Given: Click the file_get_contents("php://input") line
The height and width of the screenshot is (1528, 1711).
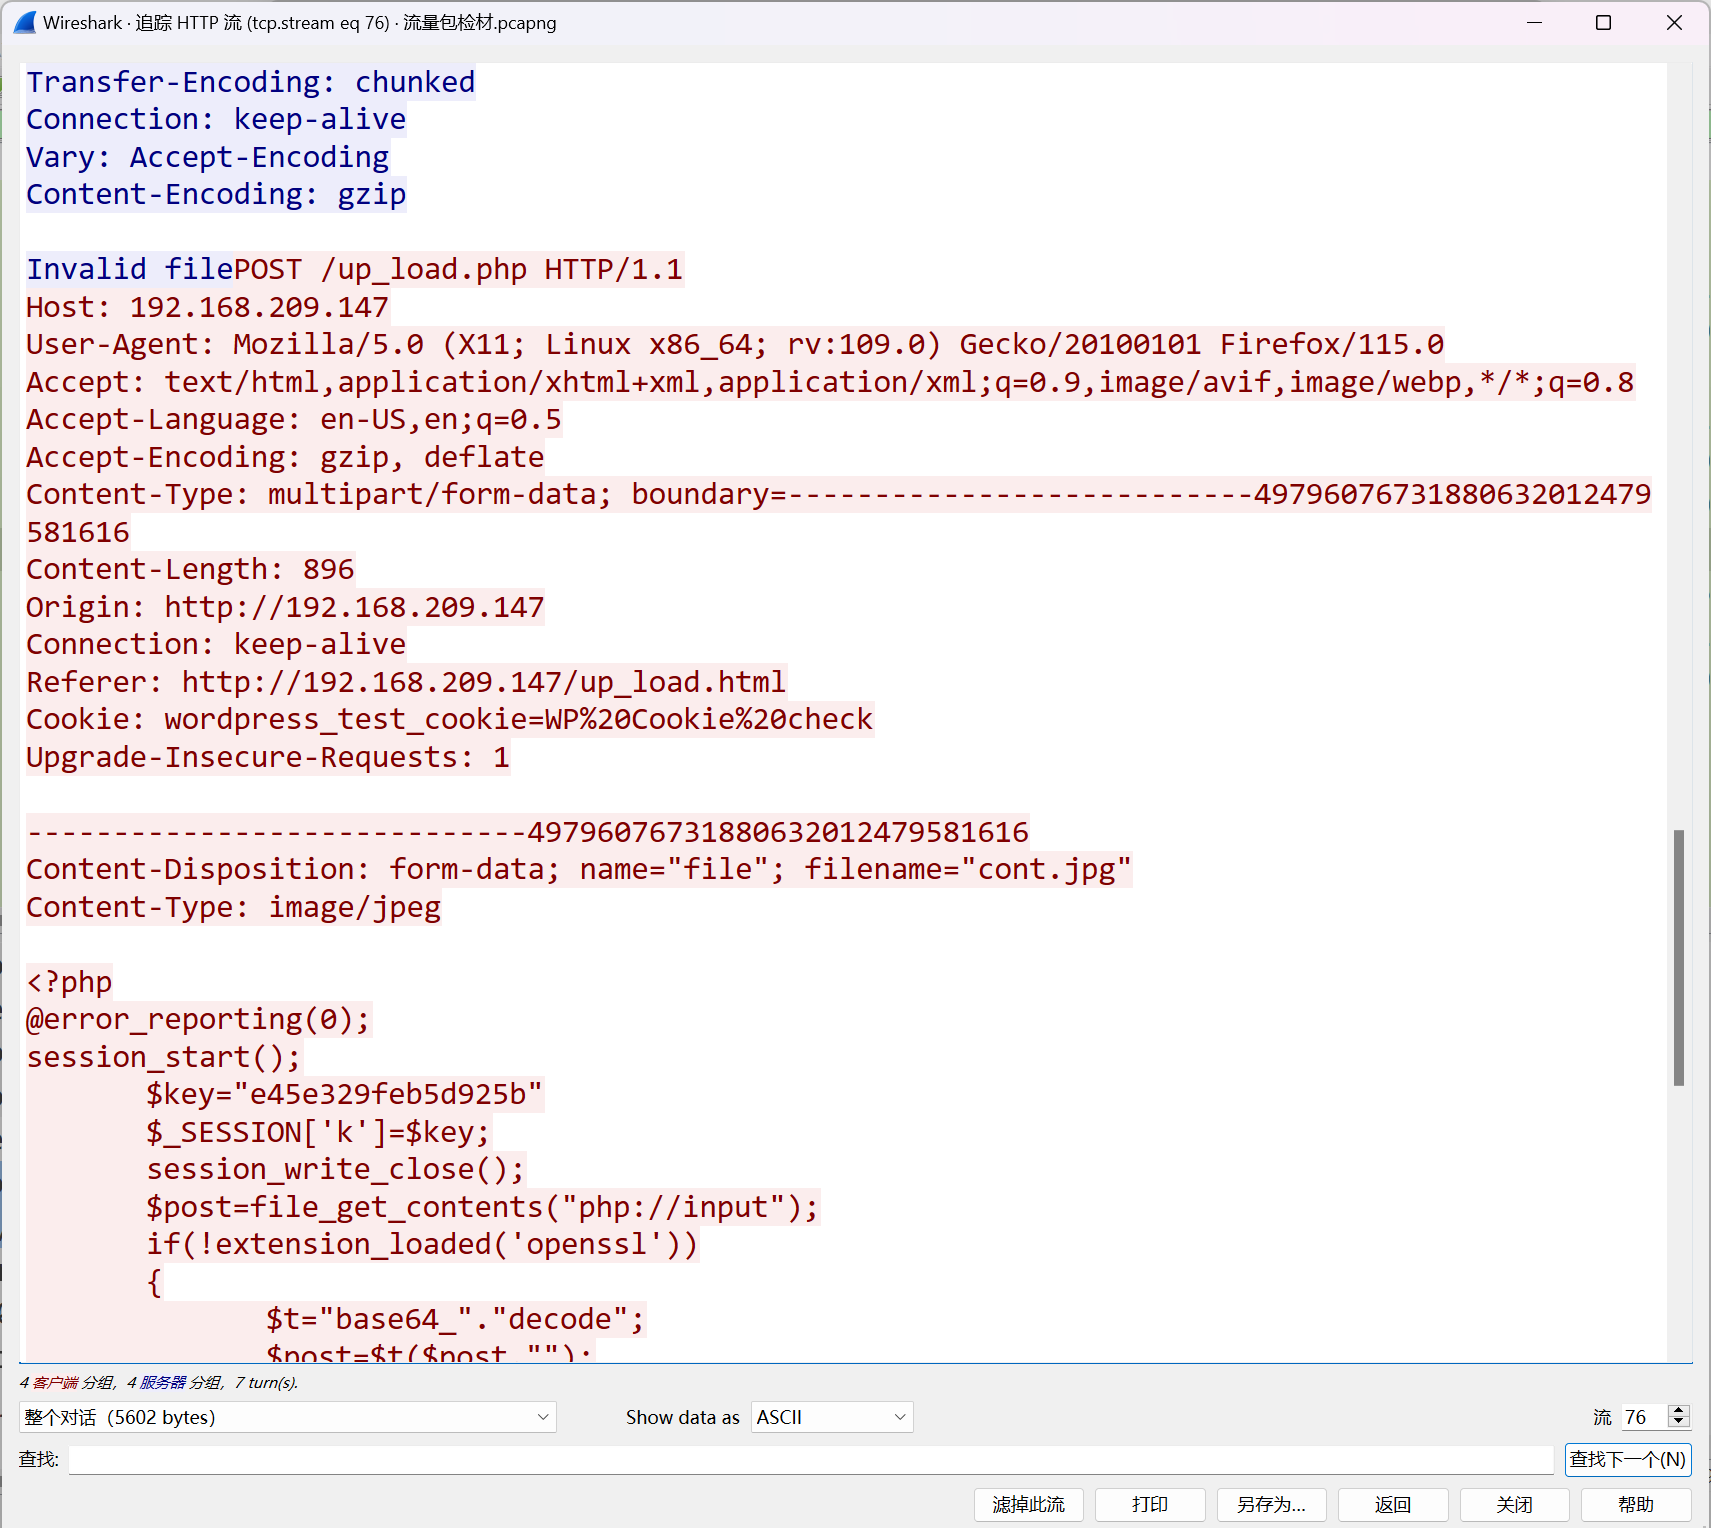Looking at the screenshot, I should [483, 1207].
